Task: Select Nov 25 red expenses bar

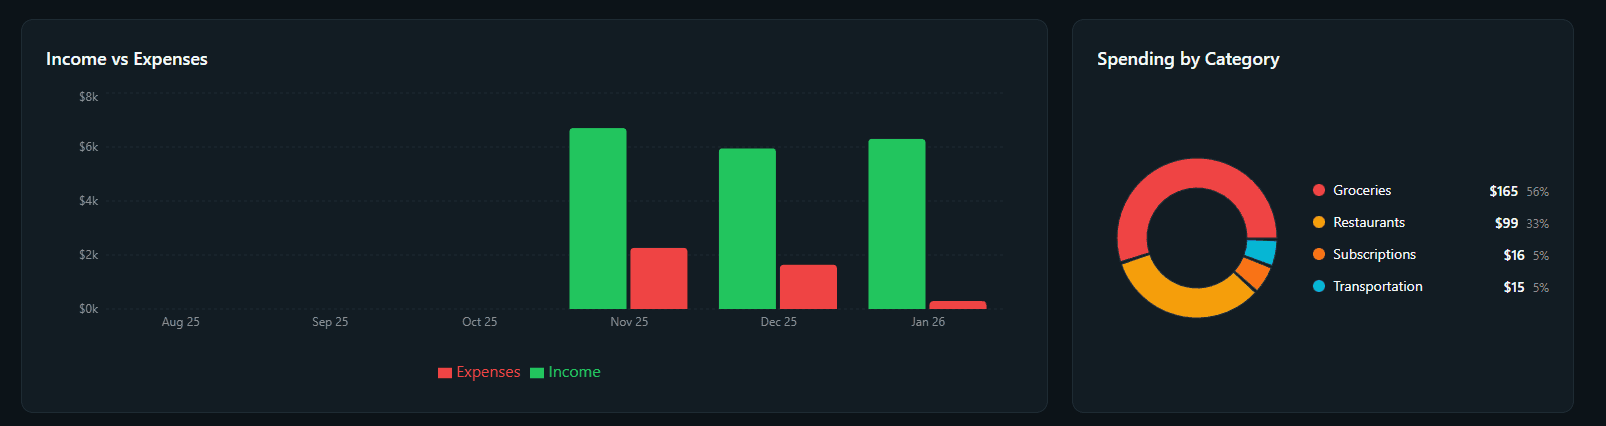Action: point(659,279)
